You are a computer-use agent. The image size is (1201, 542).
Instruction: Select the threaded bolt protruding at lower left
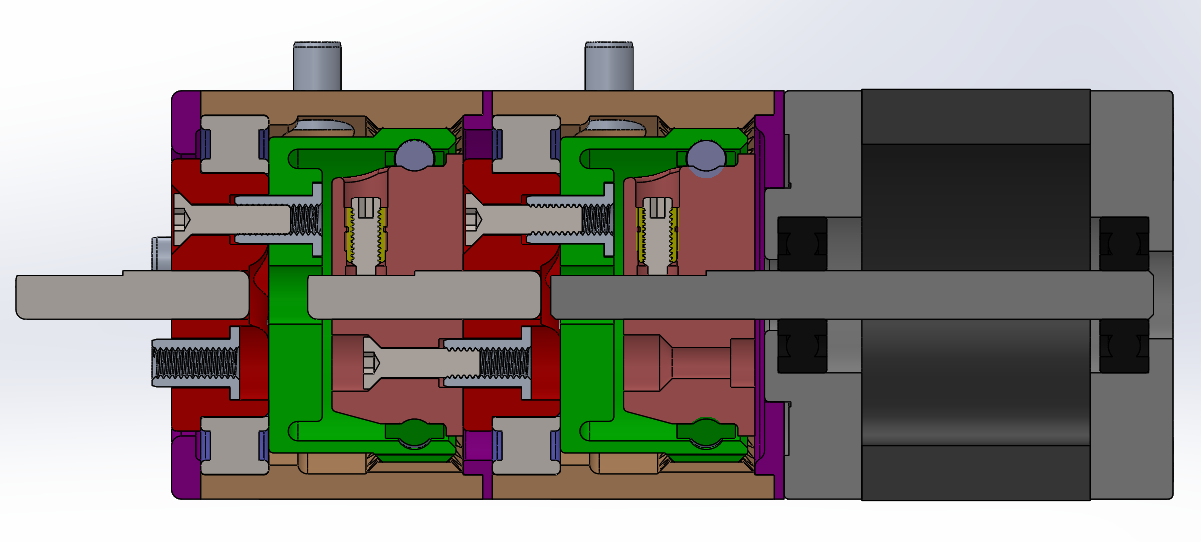194,364
